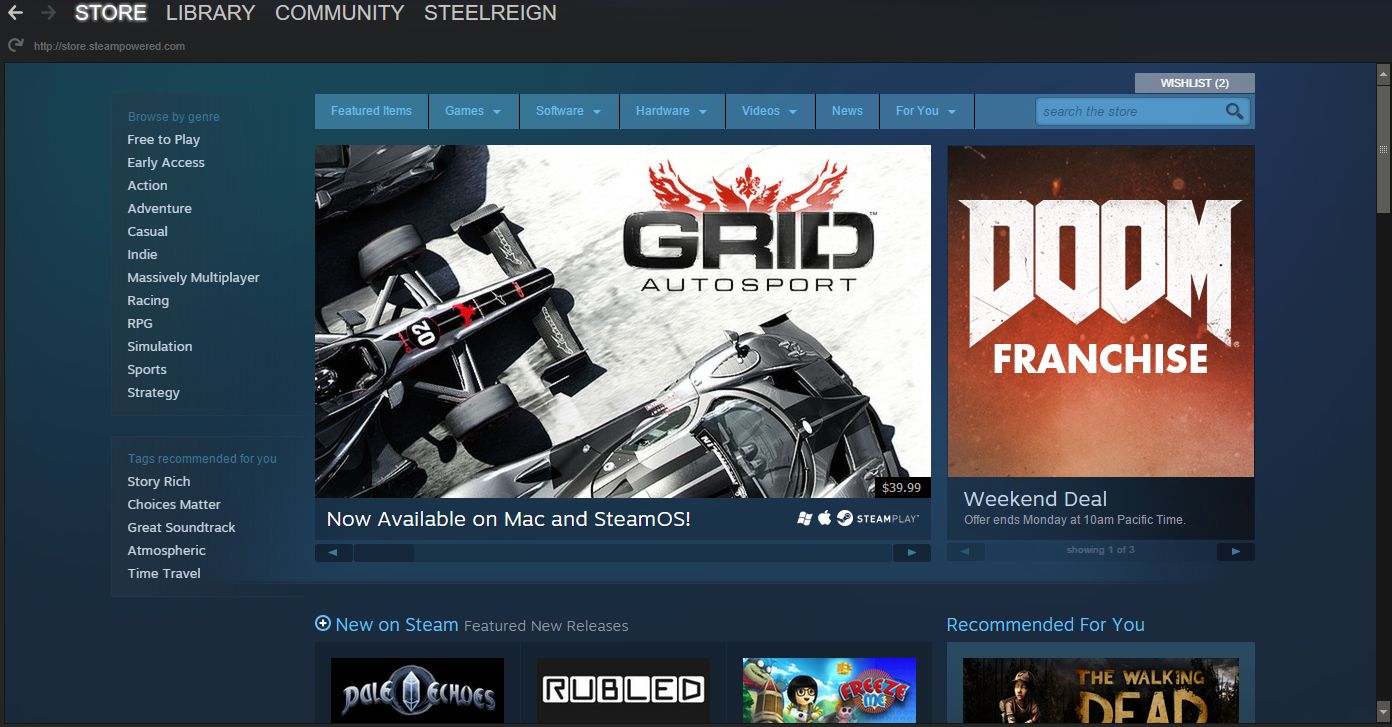1392x727 pixels.
Task: Show next featured item arrow under GRID
Action: point(911,552)
